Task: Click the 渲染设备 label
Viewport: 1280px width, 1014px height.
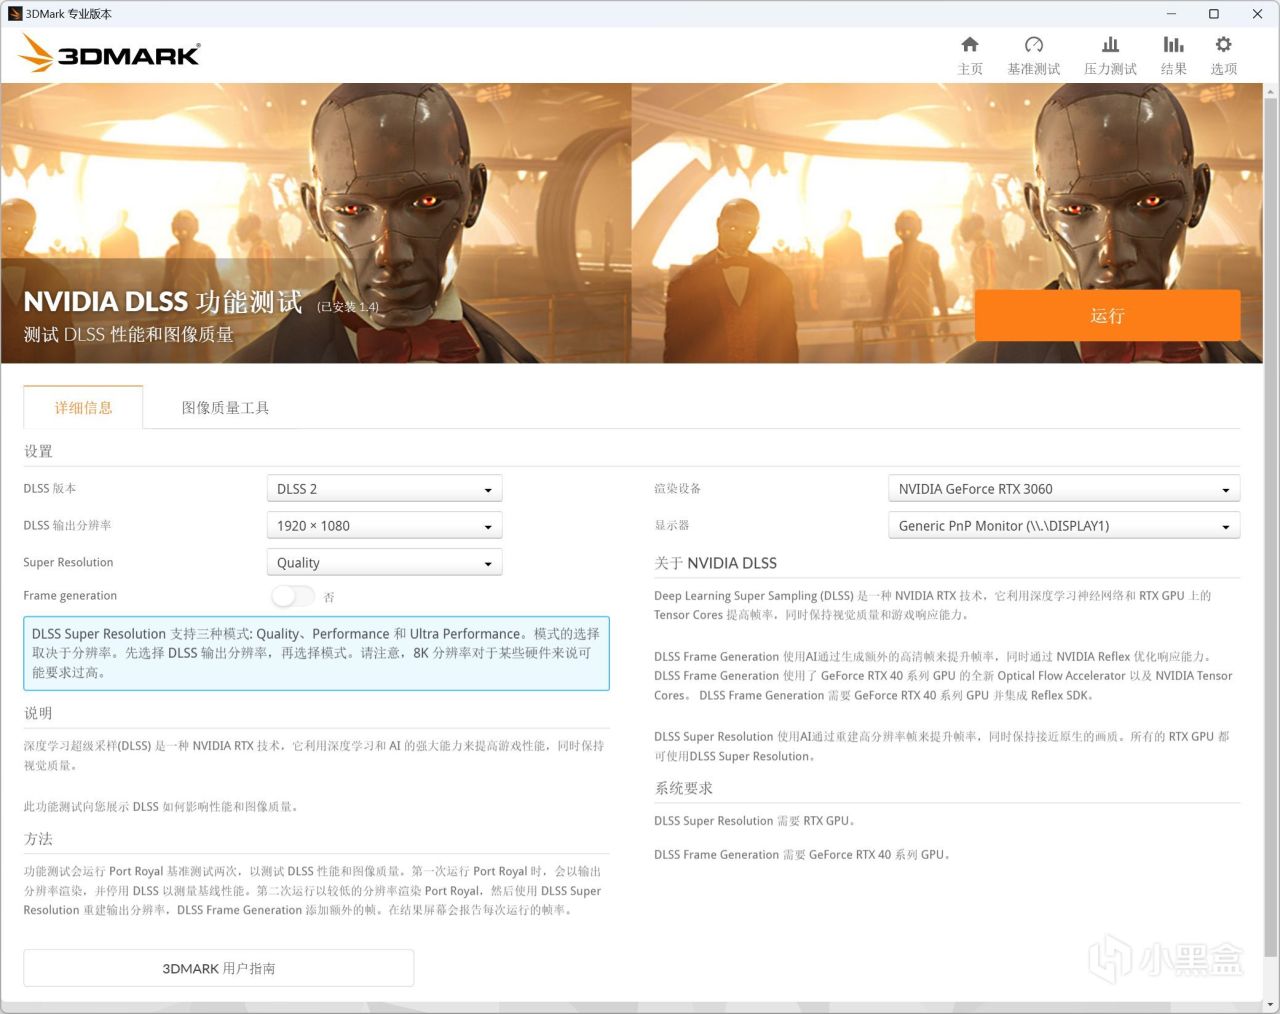Action: pyautogui.click(x=678, y=489)
